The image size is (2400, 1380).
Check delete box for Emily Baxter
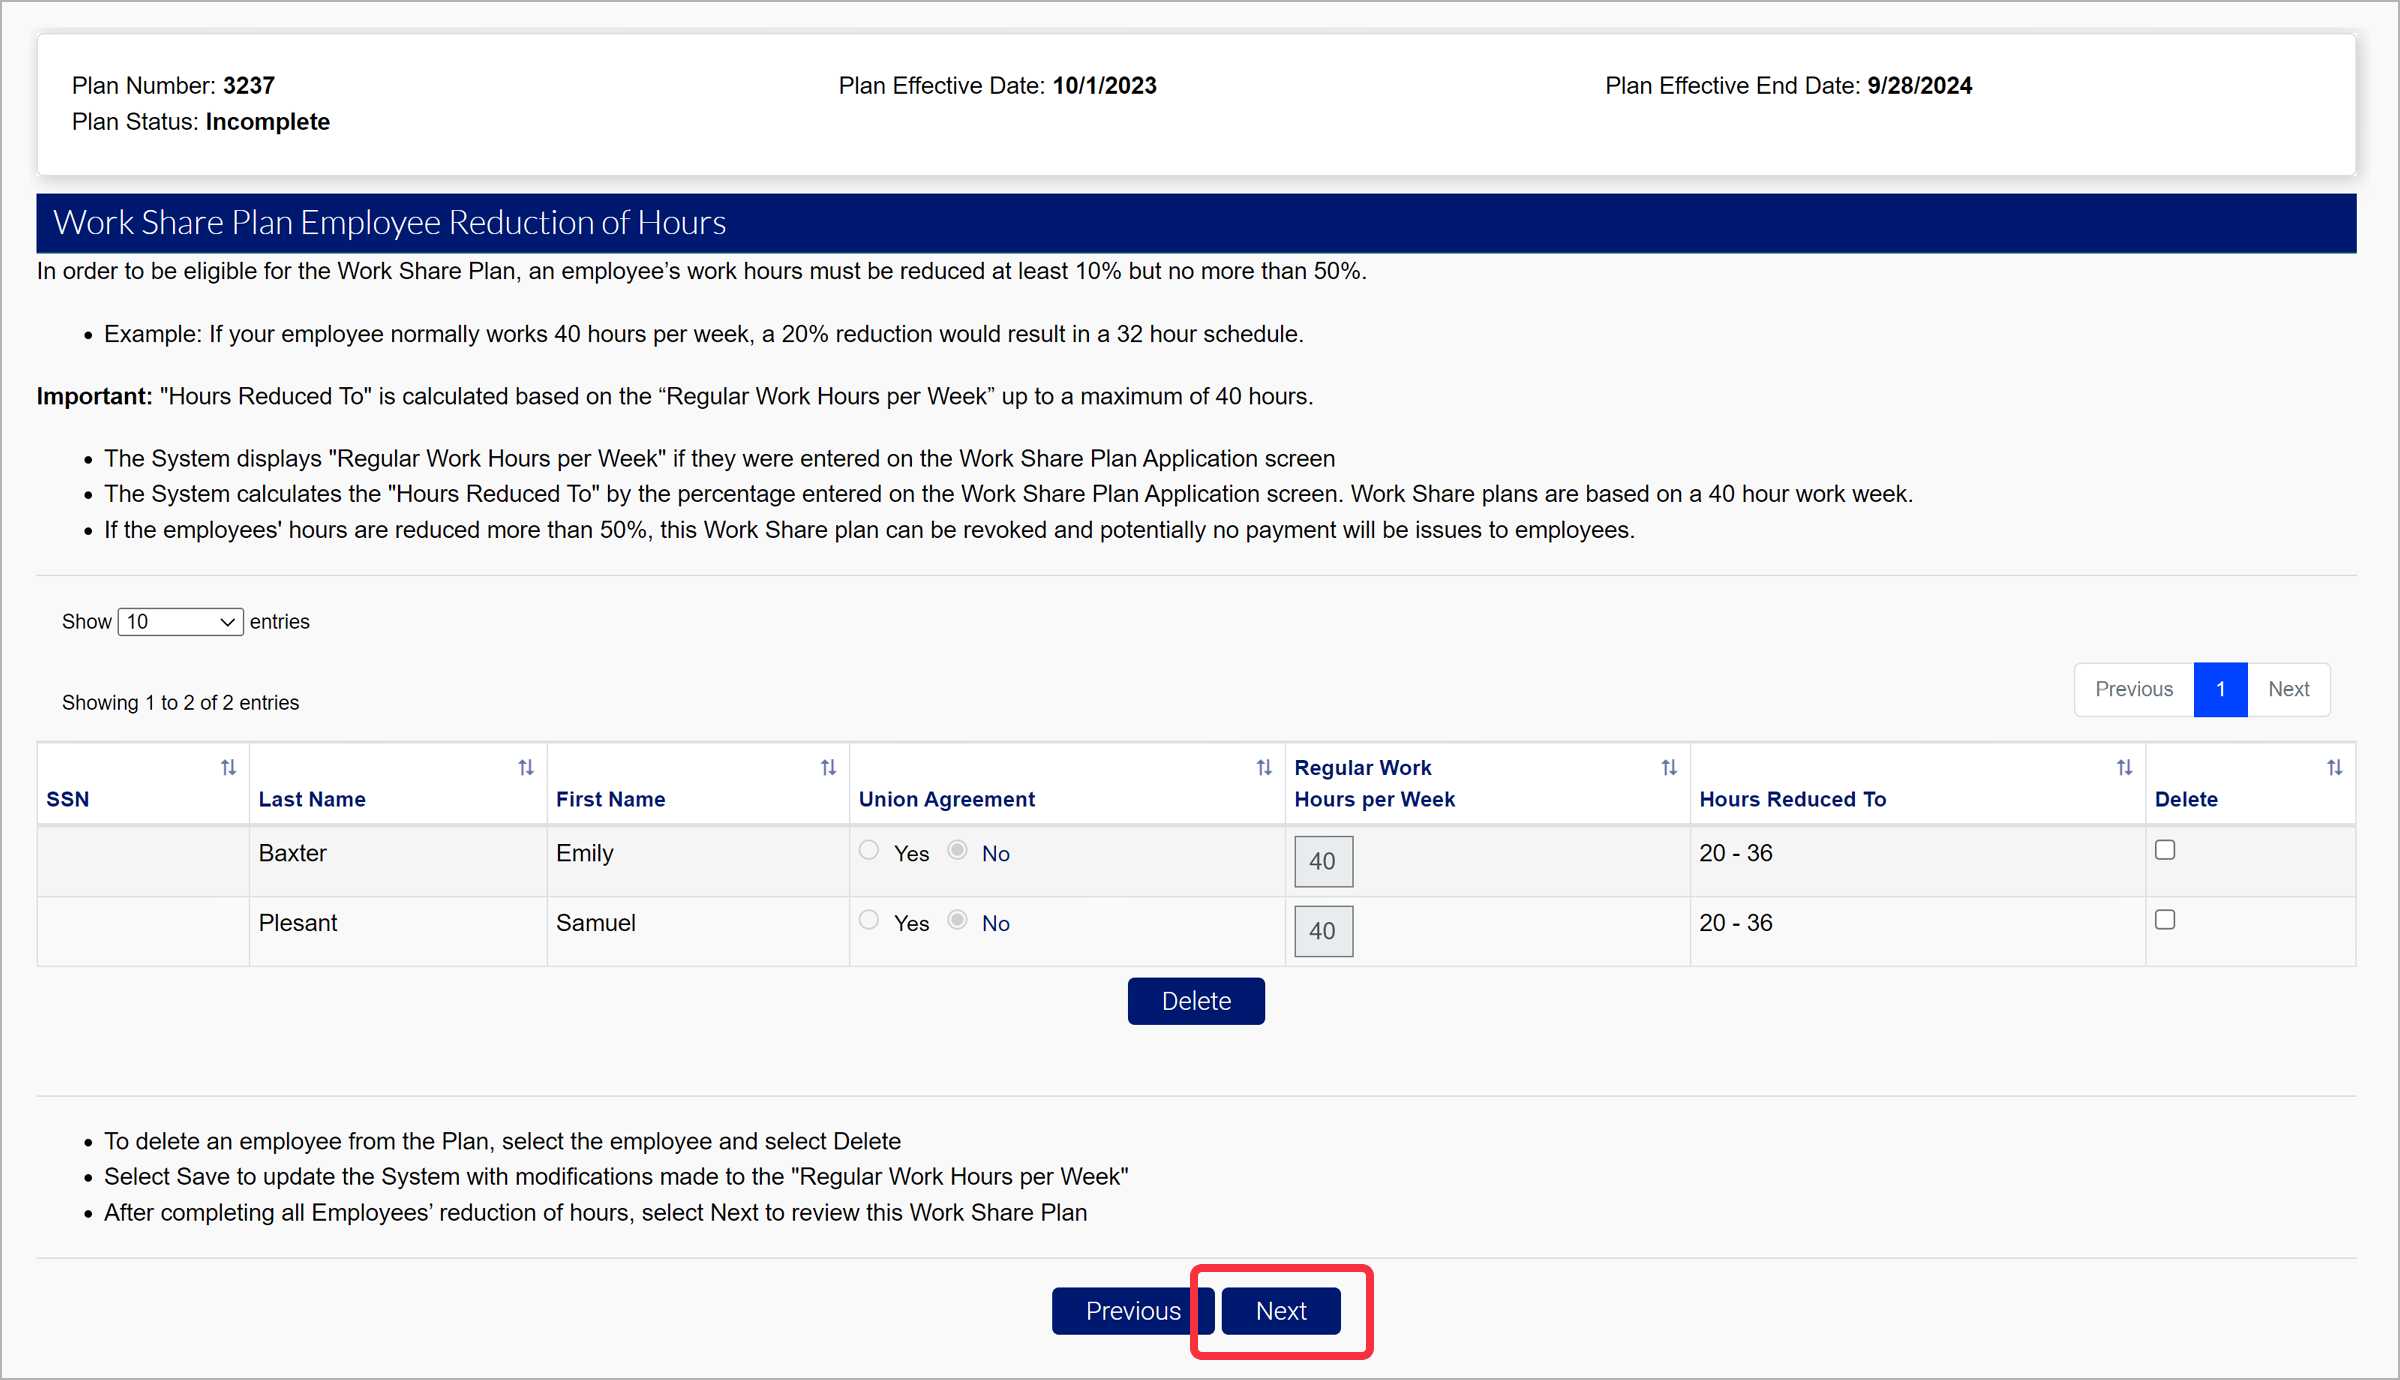click(x=2165, y=850)
